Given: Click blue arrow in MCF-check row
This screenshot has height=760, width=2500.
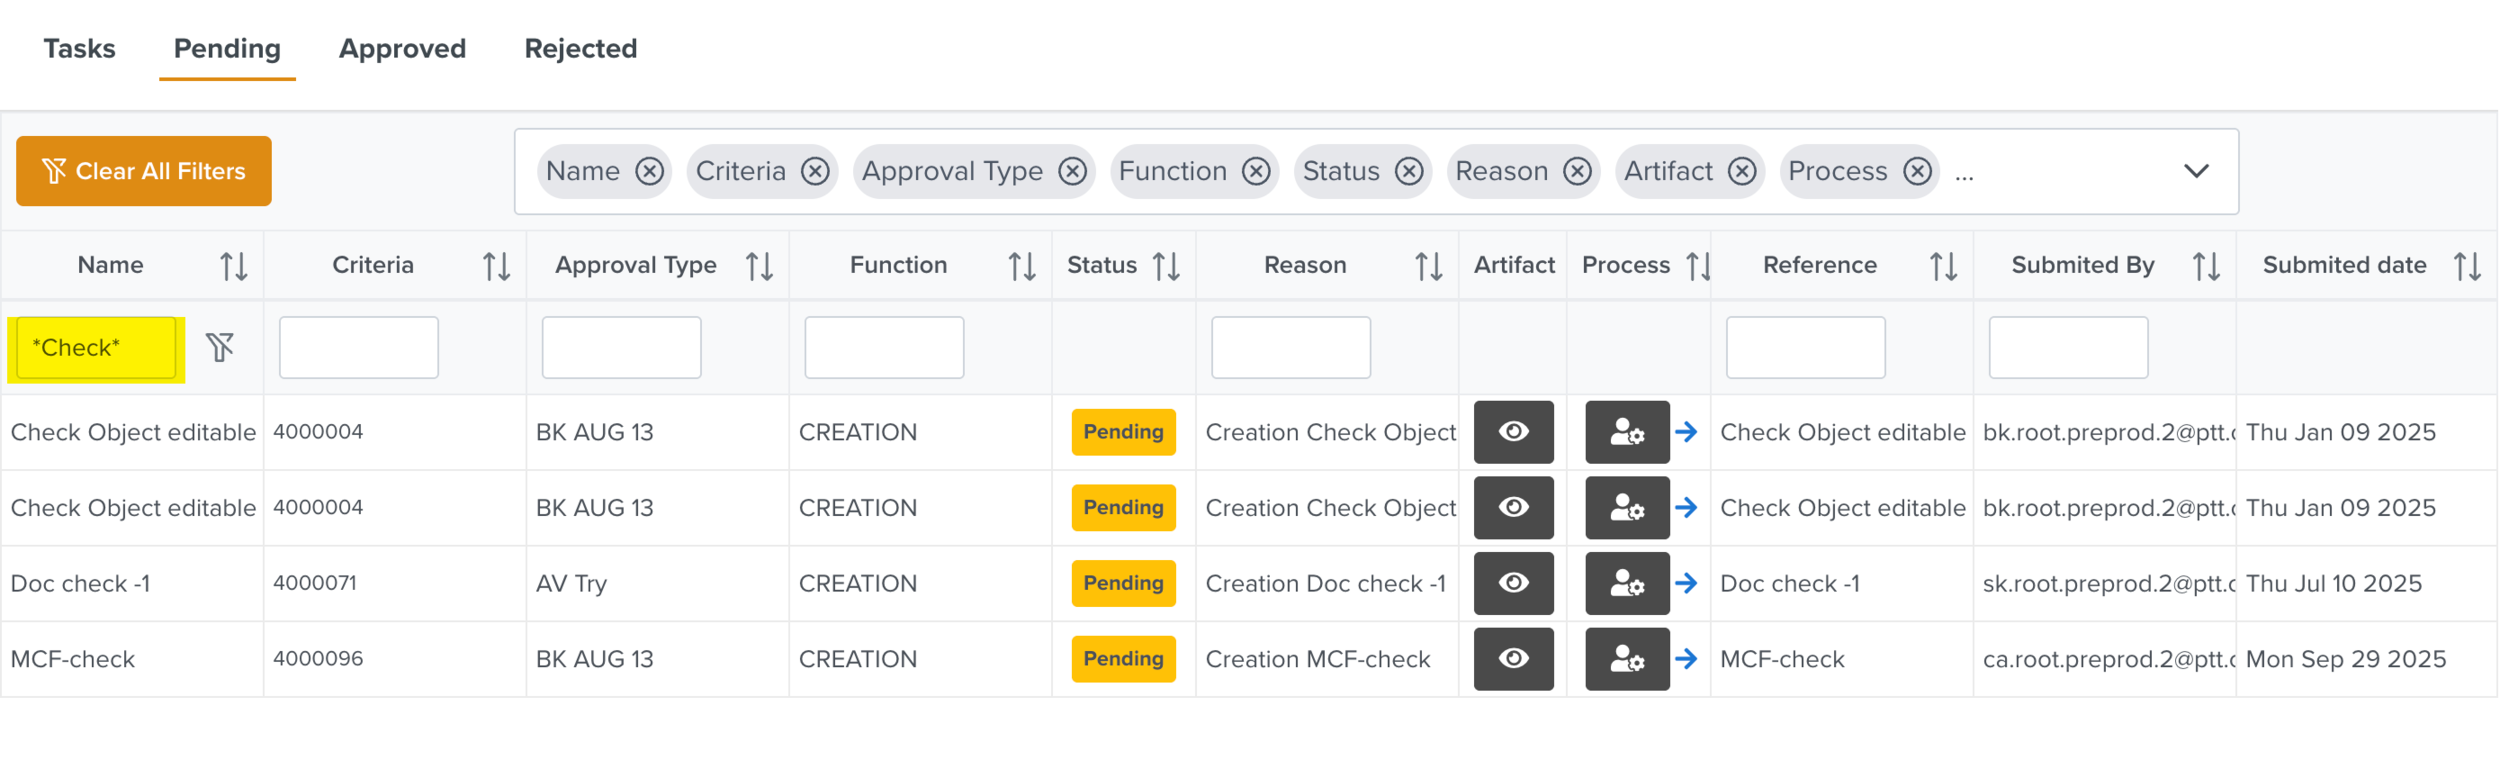Looking at the screenshot, I should coord(1686,659).
